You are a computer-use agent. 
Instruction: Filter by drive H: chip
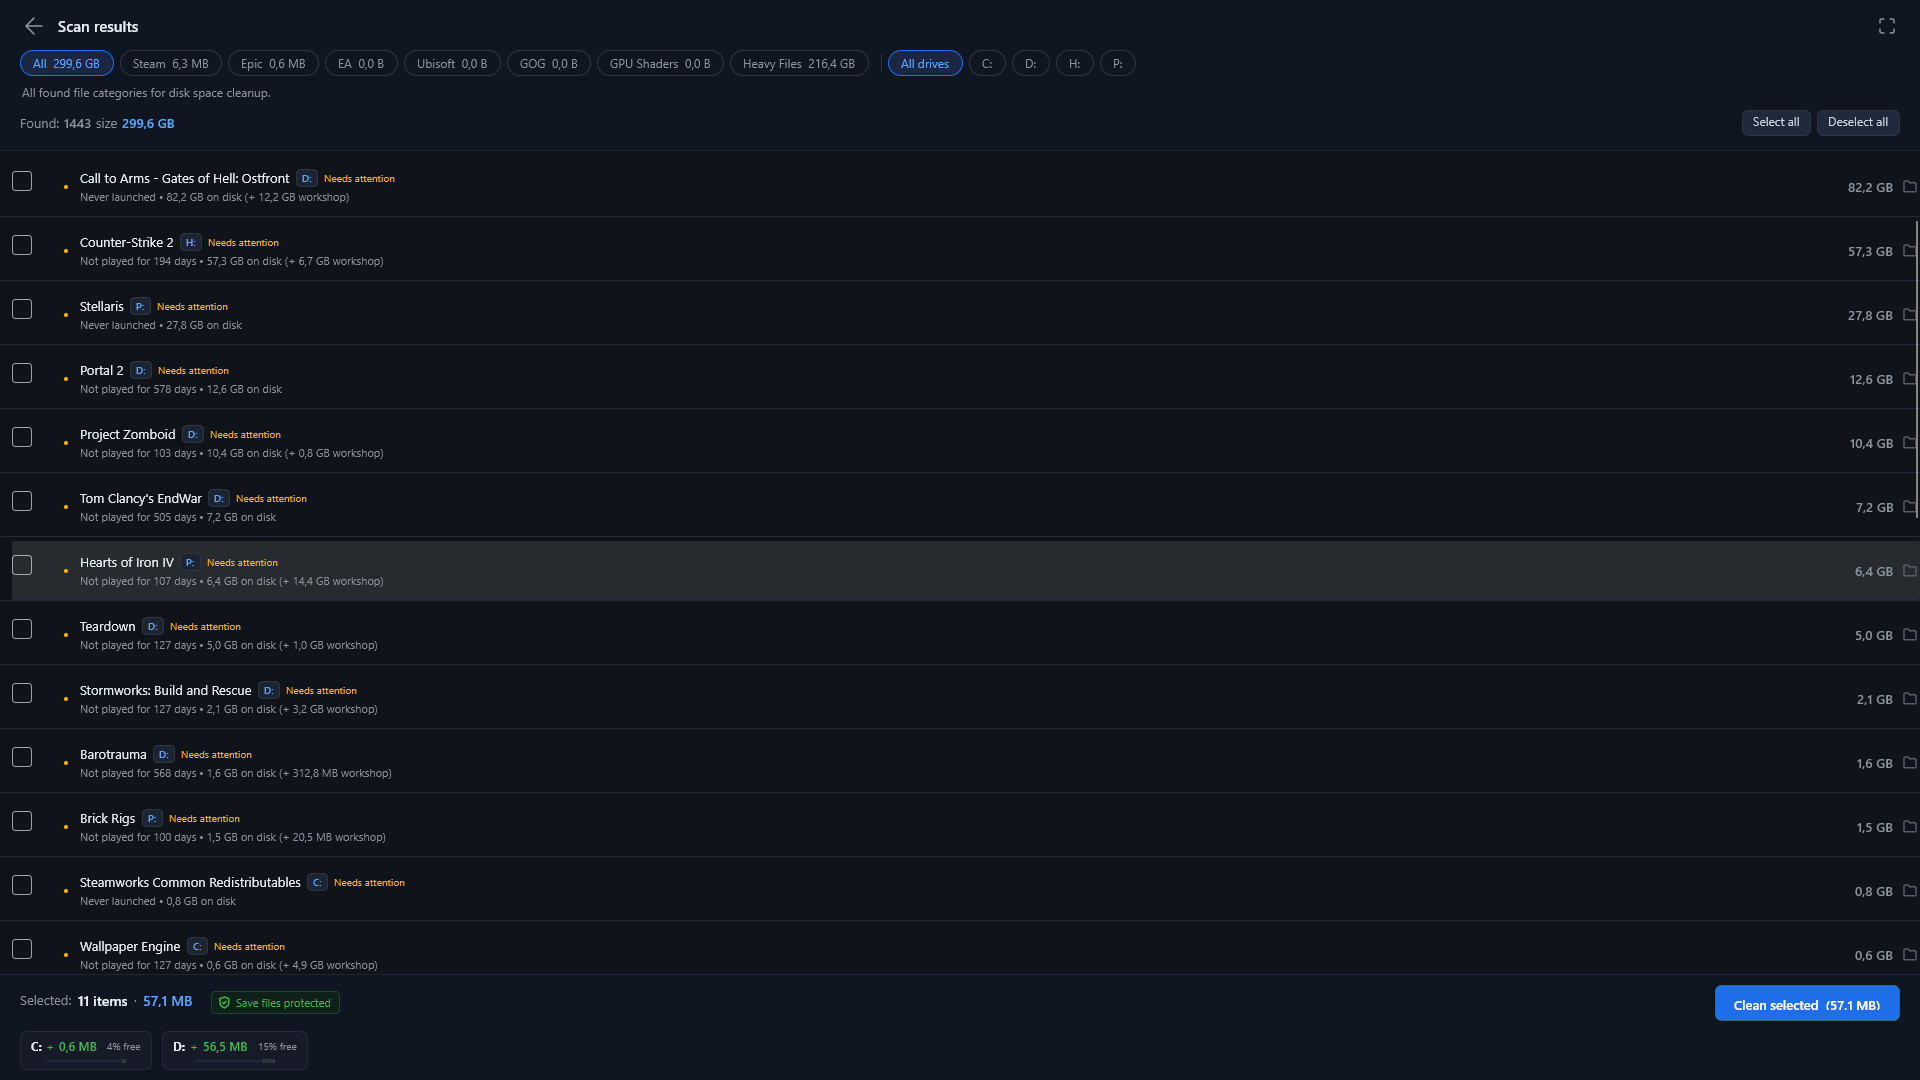[1074, 63]
